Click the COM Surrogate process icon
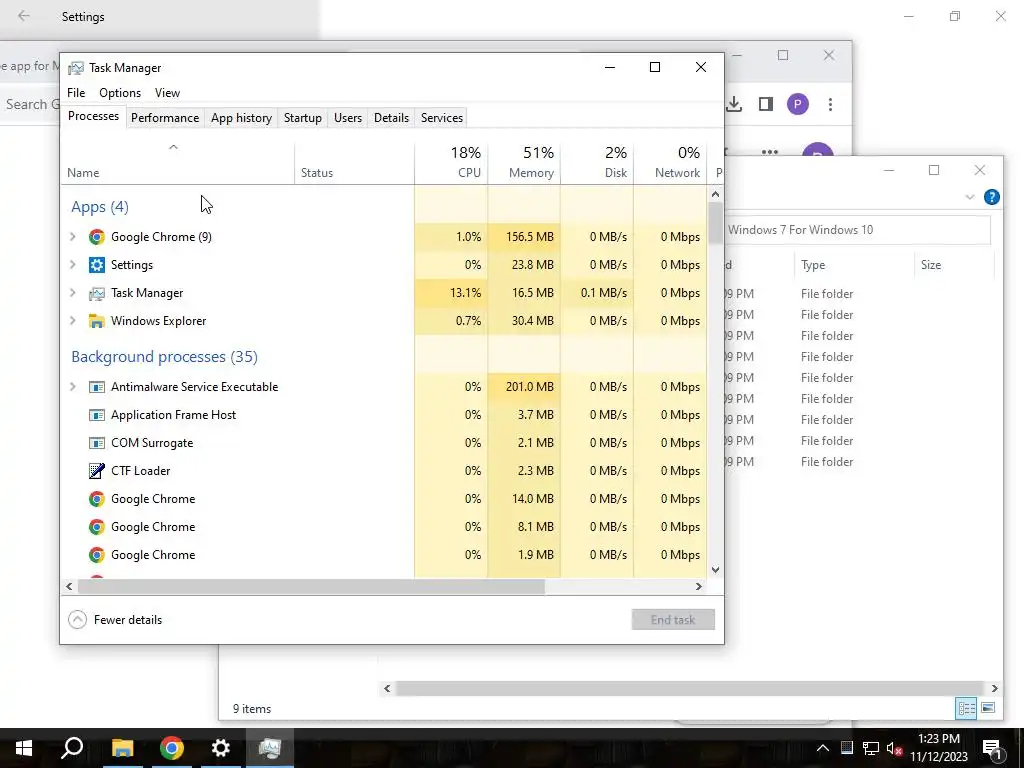Image resolution: width=1024 pixels, height=768 pixels. 97,443
